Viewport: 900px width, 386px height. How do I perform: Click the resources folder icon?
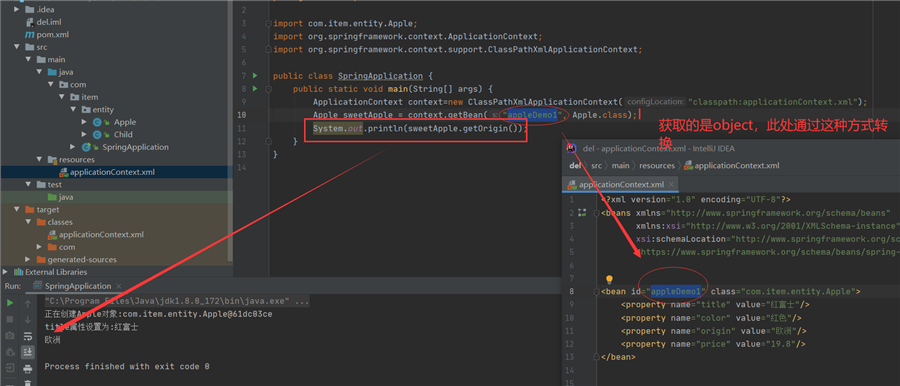[52, 160]
